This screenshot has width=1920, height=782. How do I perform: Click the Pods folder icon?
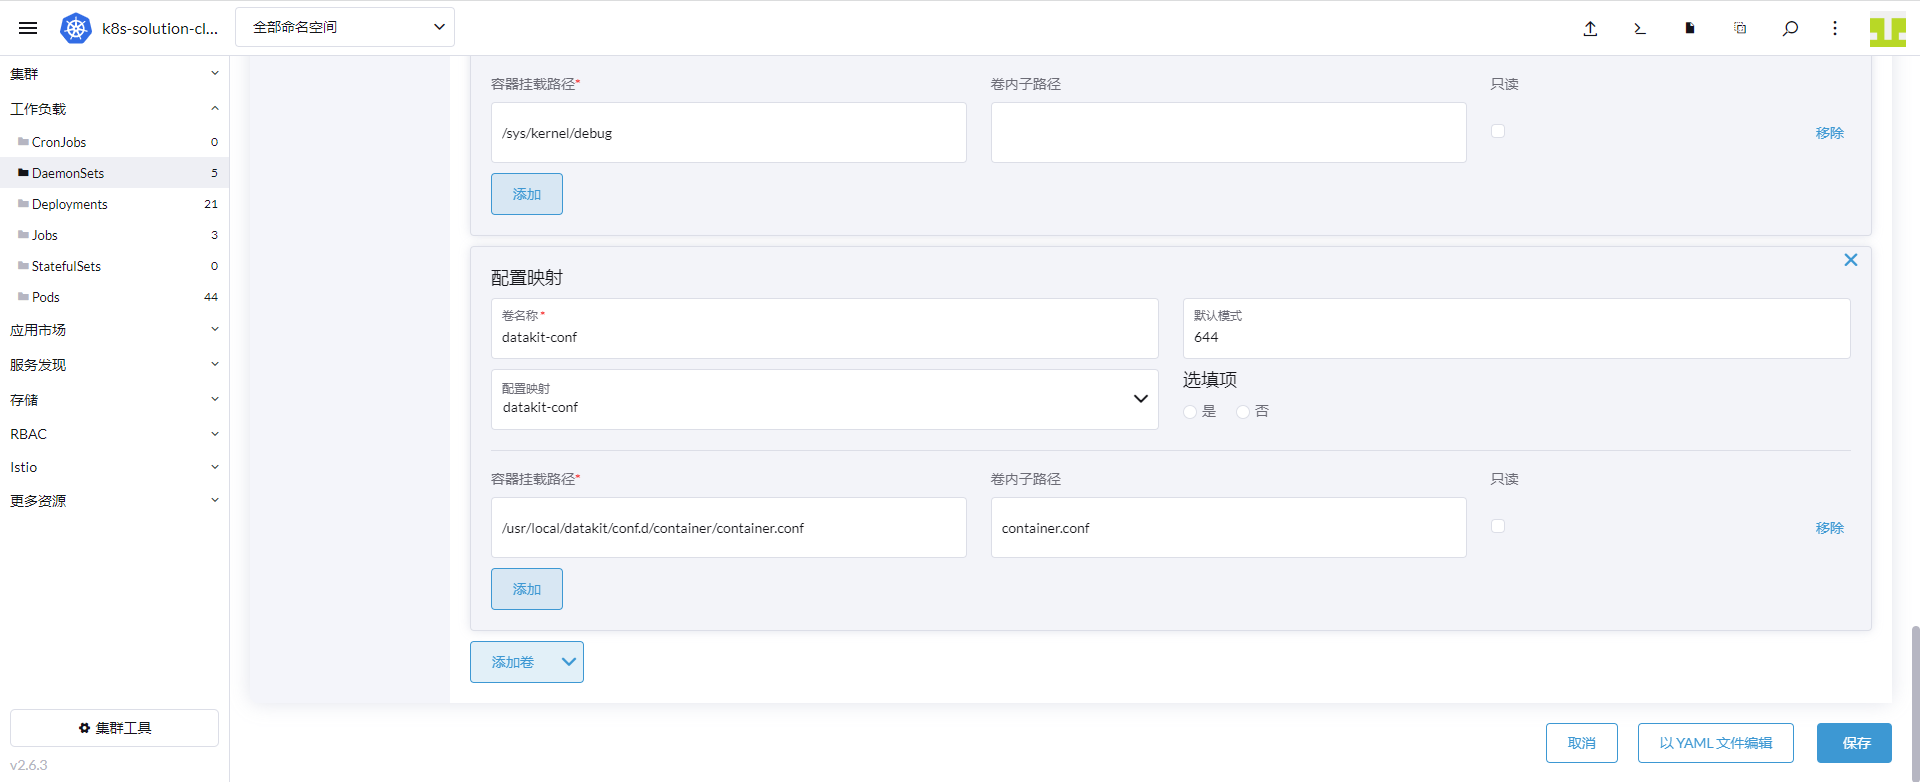coord(23,297)
